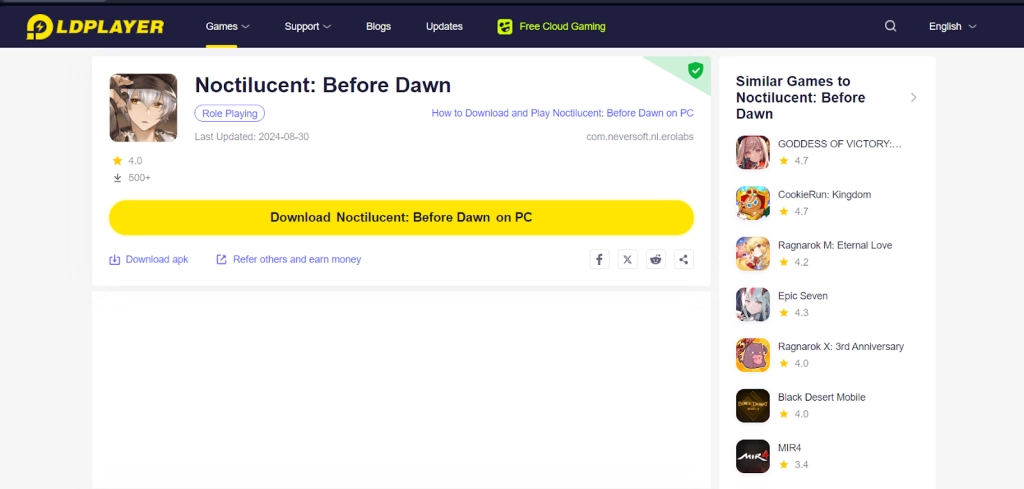This screenshot has width=1024, height=489.
Task: Click the Similar Games heading
Action: click(x=801, y=97)
